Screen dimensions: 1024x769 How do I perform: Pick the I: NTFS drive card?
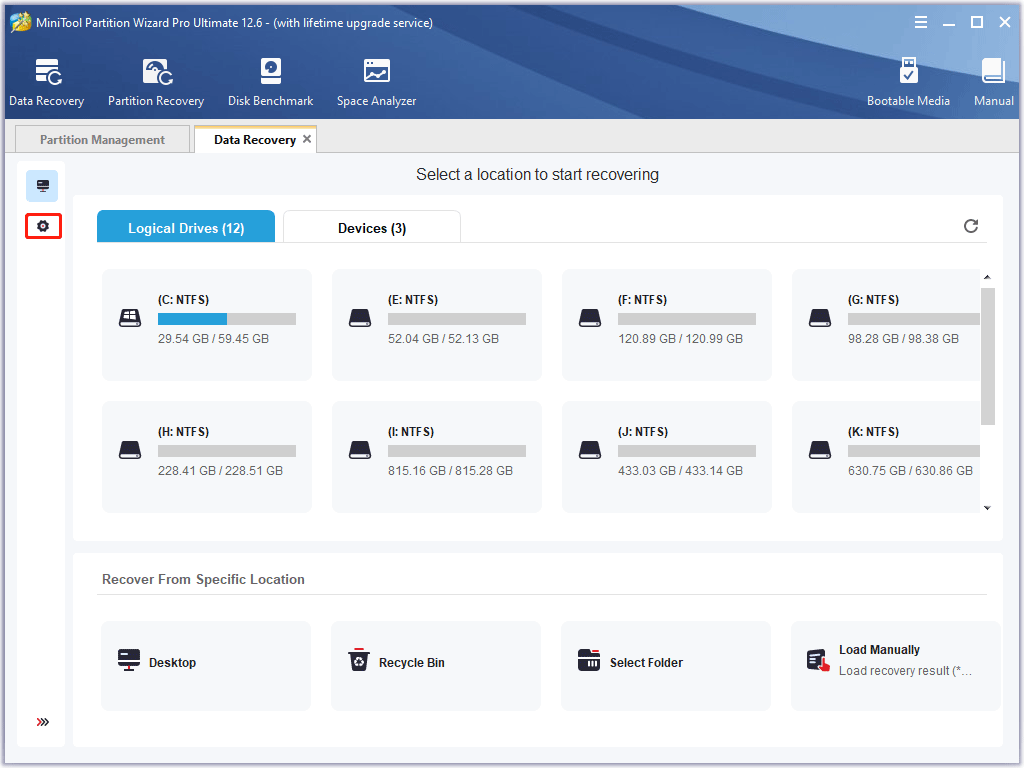click(437, 456)
